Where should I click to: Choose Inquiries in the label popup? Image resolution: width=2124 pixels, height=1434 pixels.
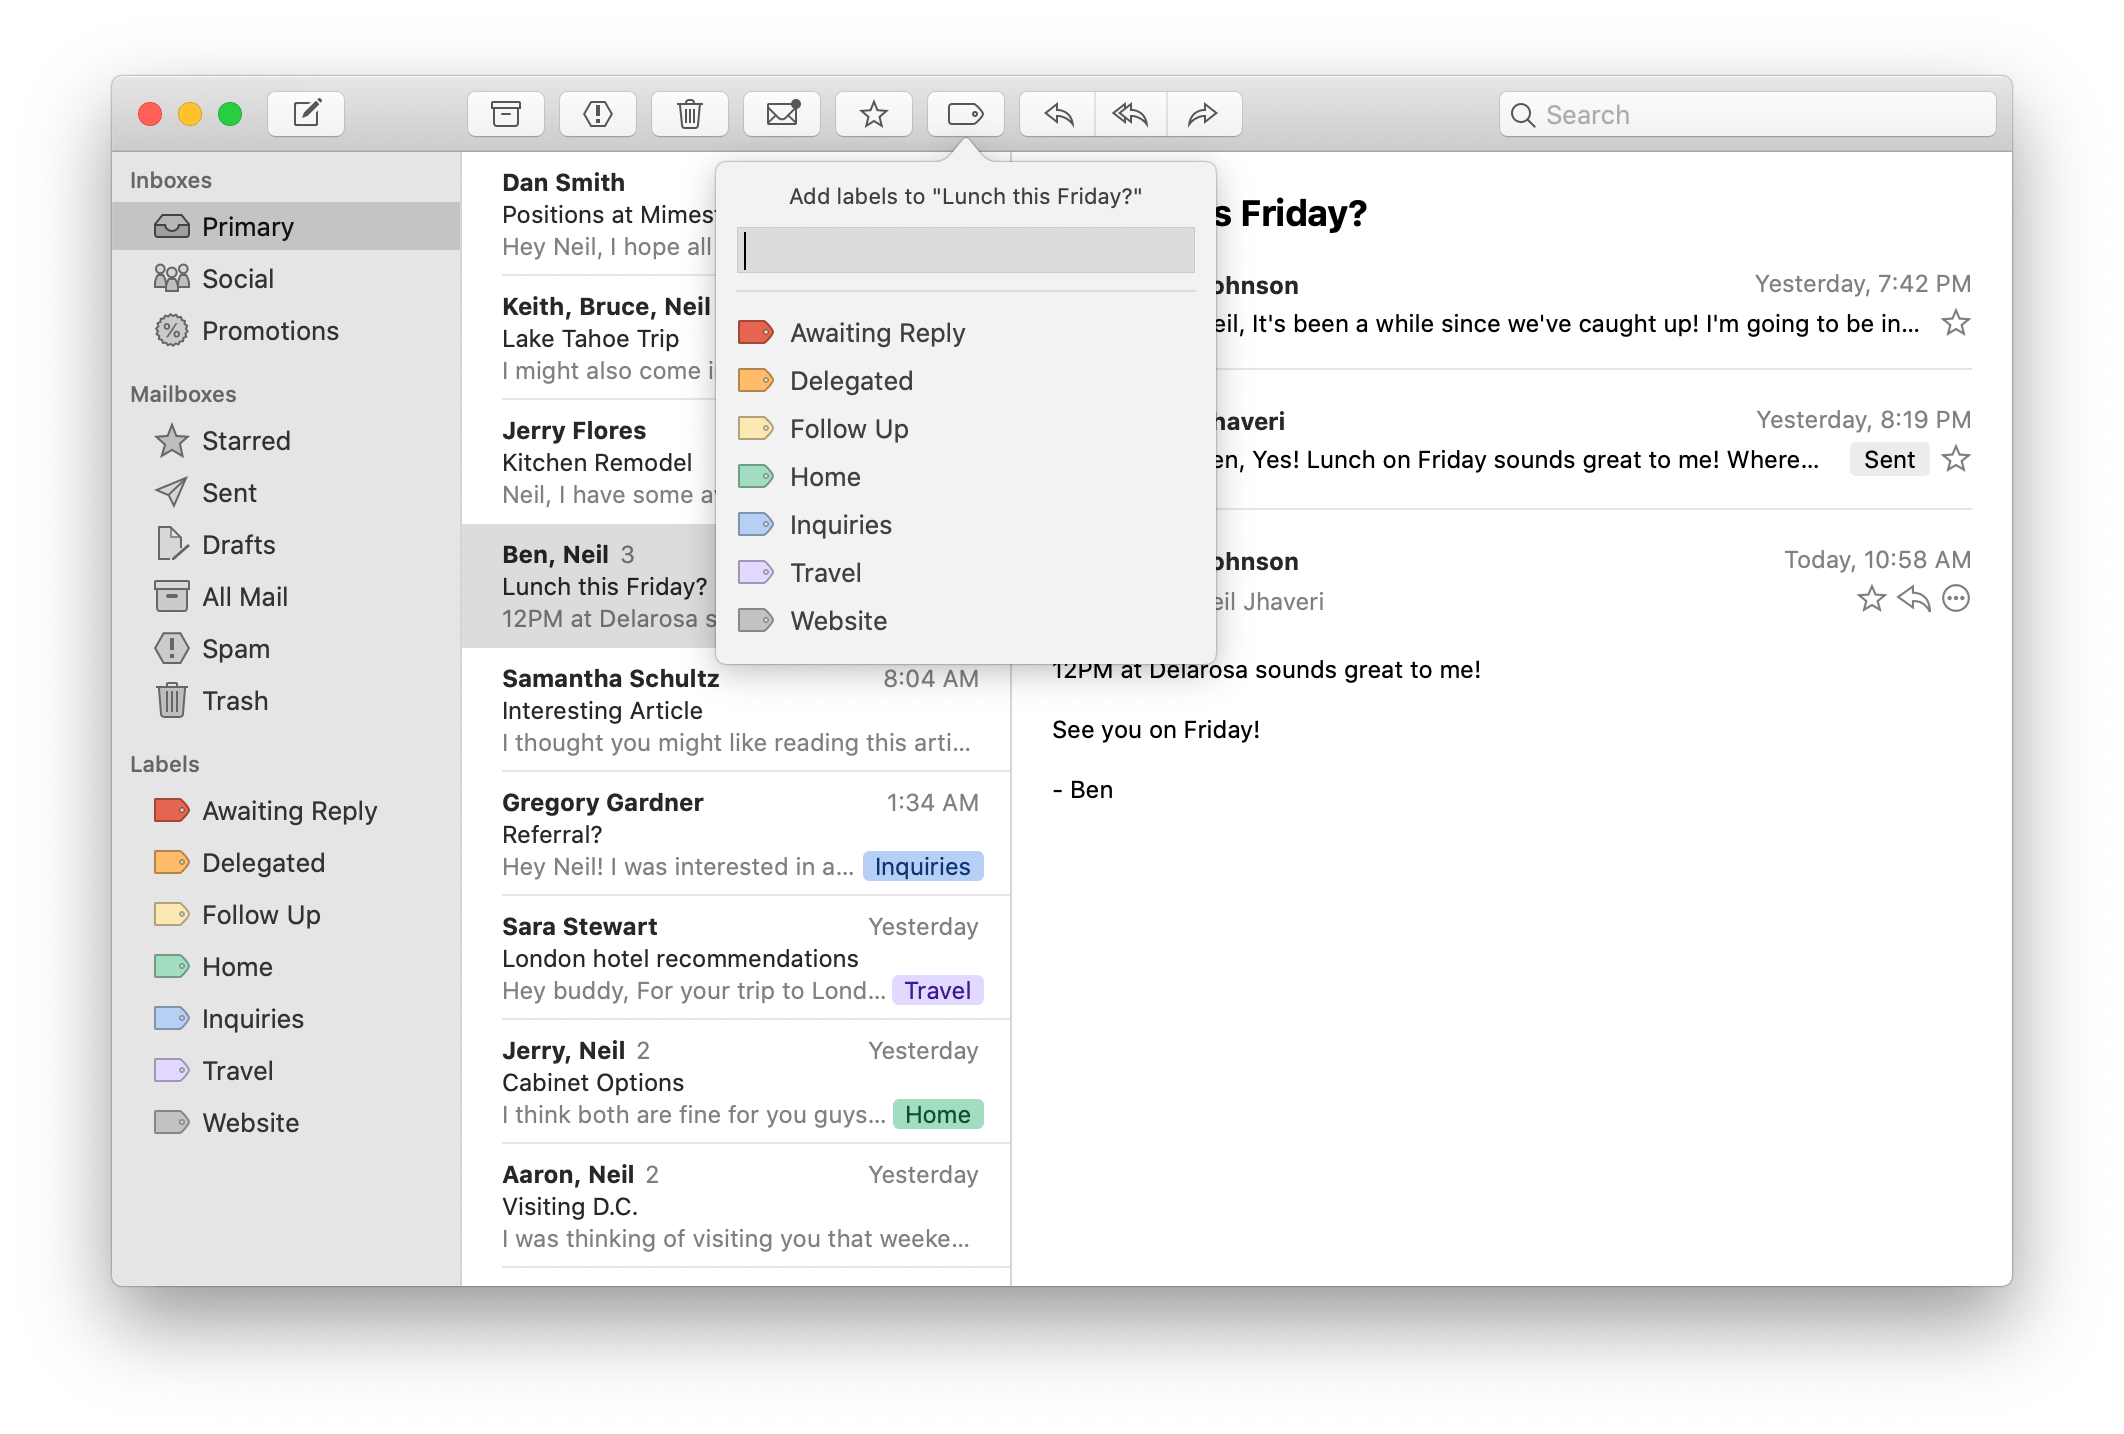click(x=966, y=525)
